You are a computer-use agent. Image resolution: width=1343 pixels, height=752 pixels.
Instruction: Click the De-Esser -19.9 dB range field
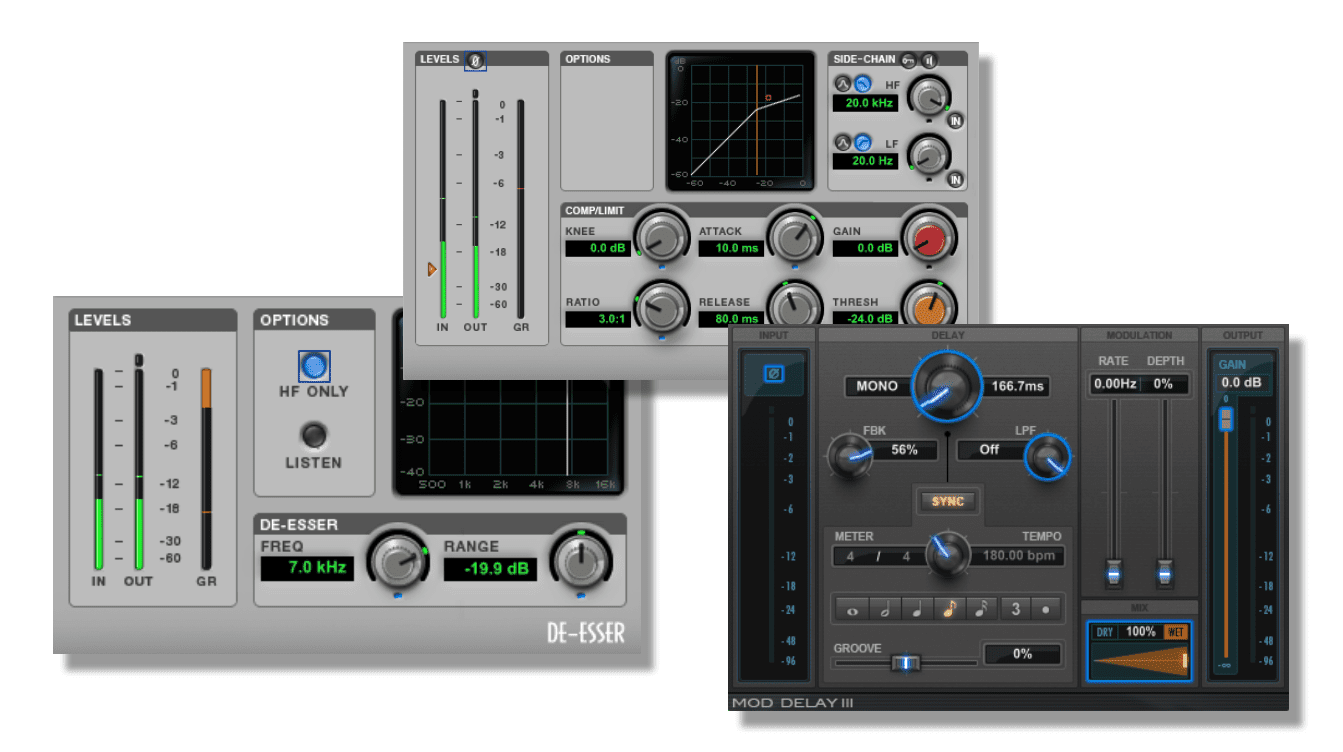pyautogui.click(x=491, y=569)
